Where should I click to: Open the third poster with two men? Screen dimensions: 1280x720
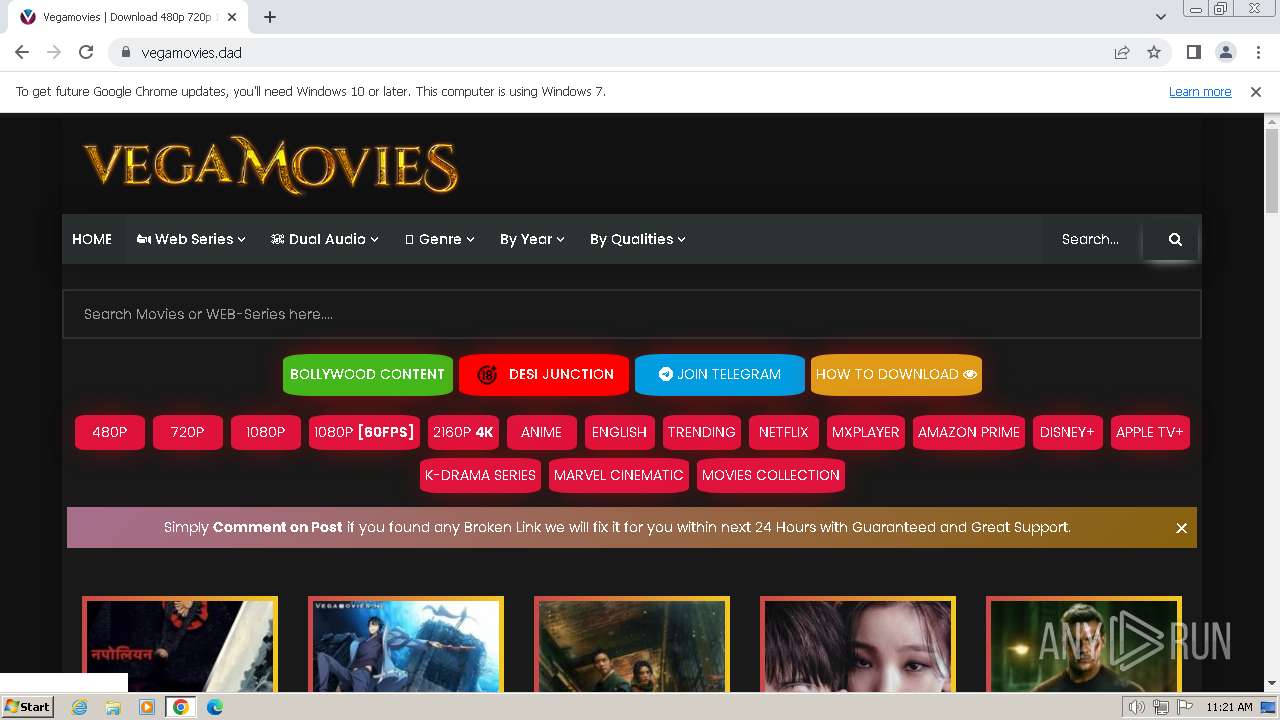[632, 645]
